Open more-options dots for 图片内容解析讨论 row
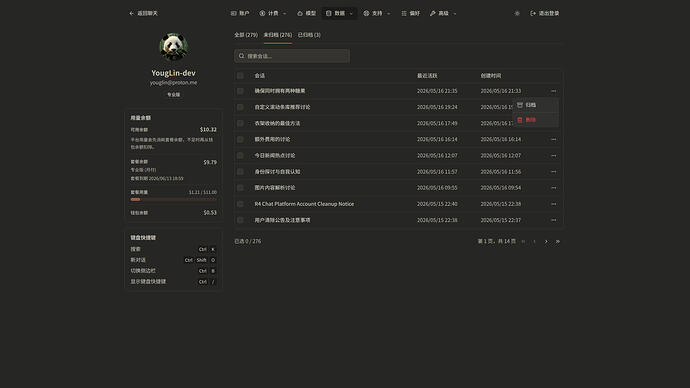The image size is (690, 388). tap(554, 188)
